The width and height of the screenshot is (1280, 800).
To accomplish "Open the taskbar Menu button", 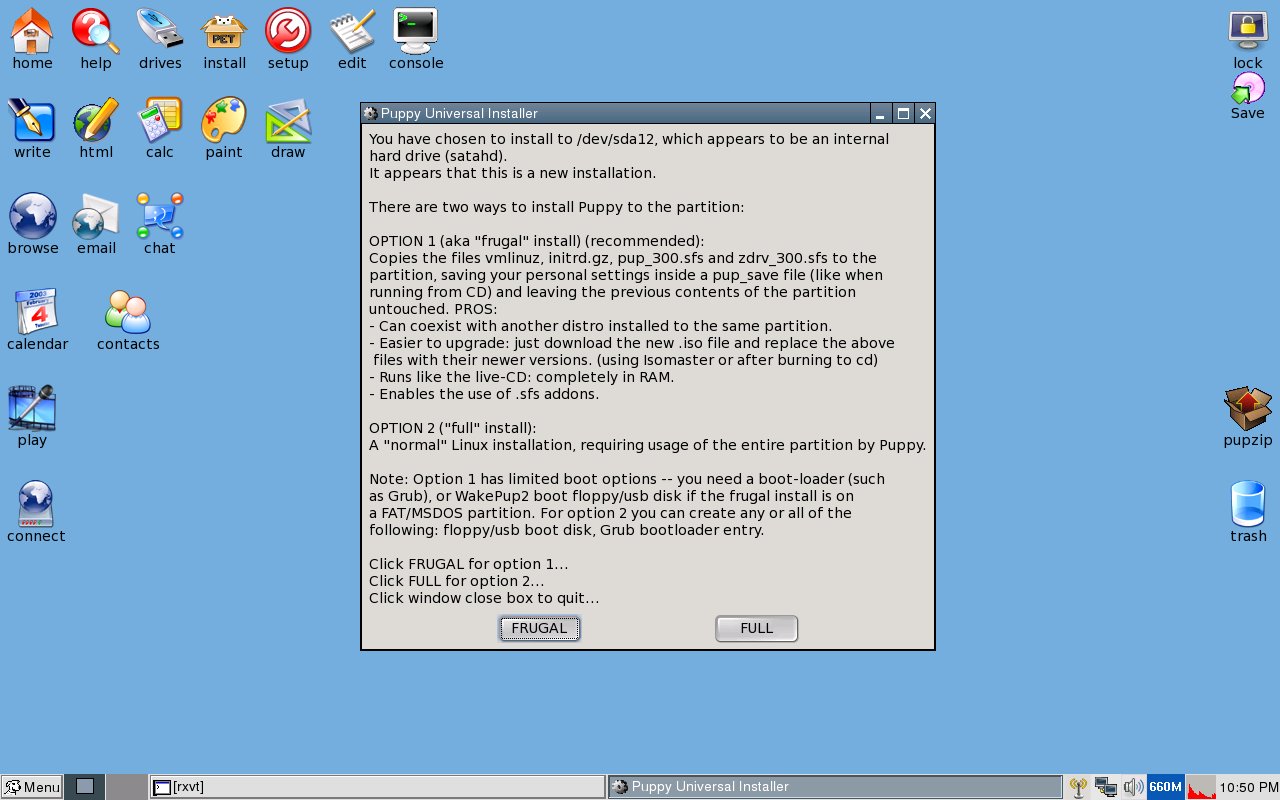I will (32, 787).
